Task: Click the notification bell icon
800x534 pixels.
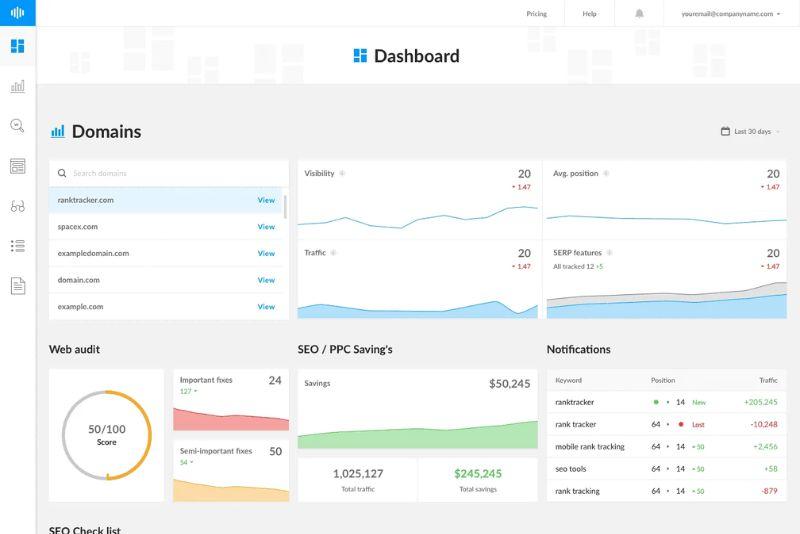Action: 639,14
